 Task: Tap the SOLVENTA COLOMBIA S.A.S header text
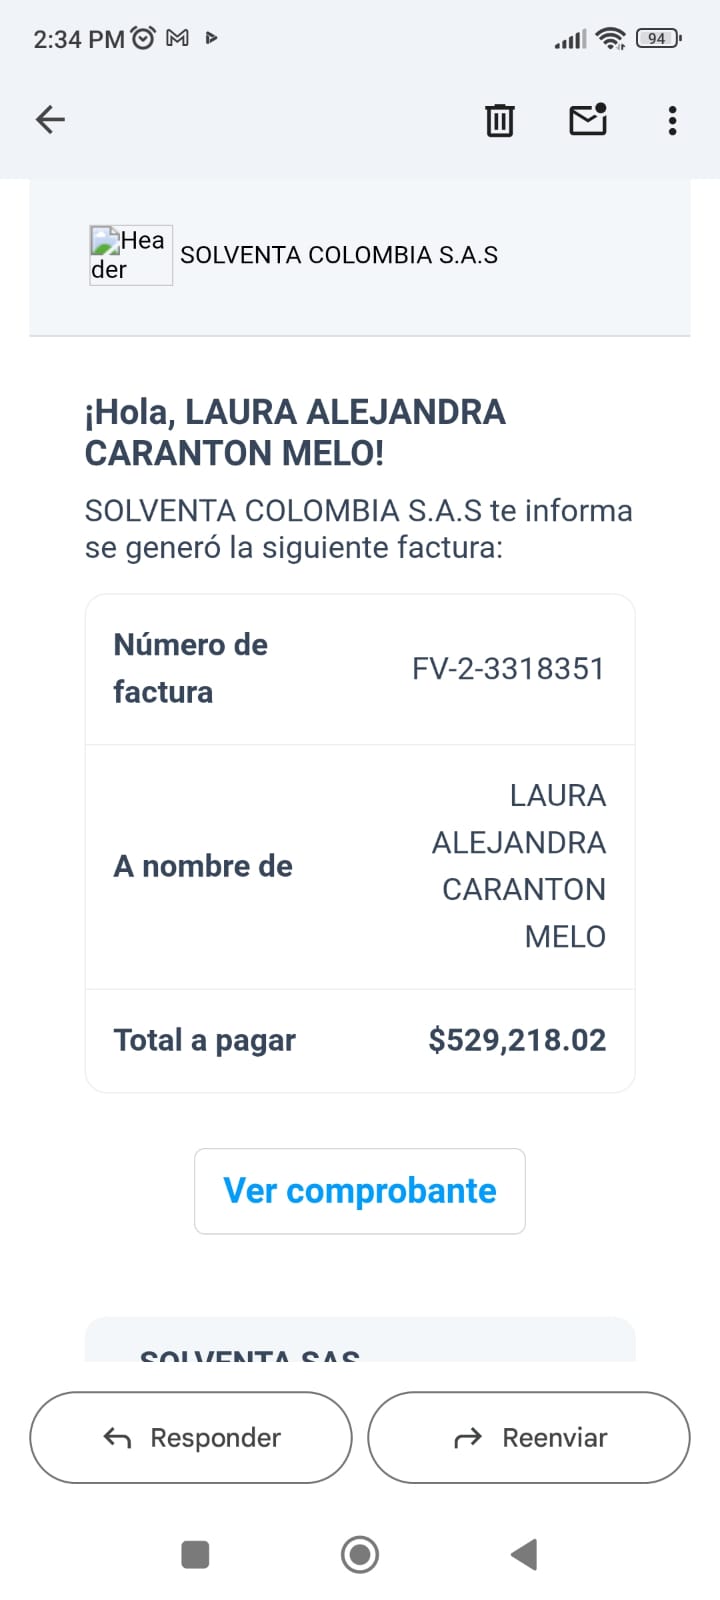(x=339, y=255)
